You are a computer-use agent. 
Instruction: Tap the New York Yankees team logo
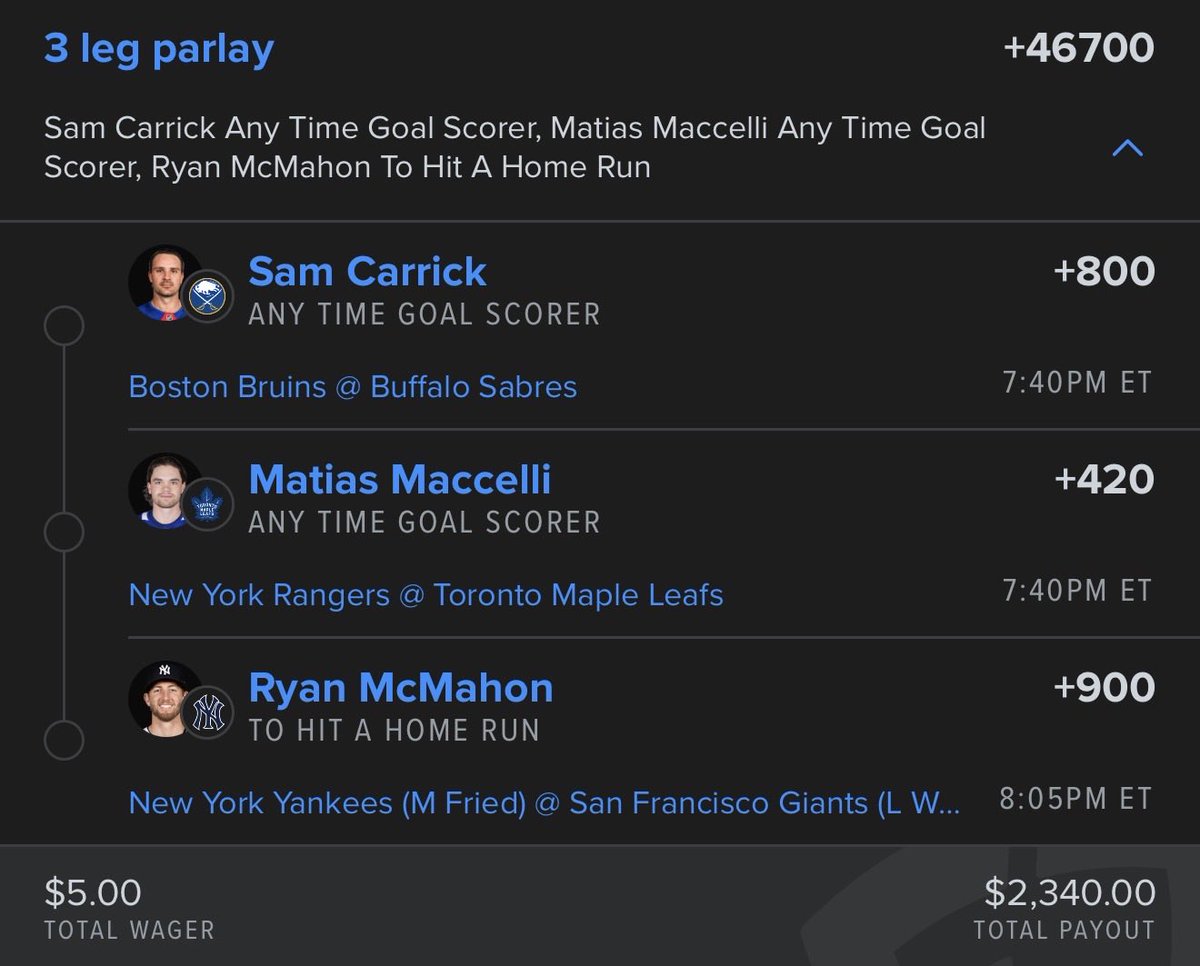coord(210,712)
